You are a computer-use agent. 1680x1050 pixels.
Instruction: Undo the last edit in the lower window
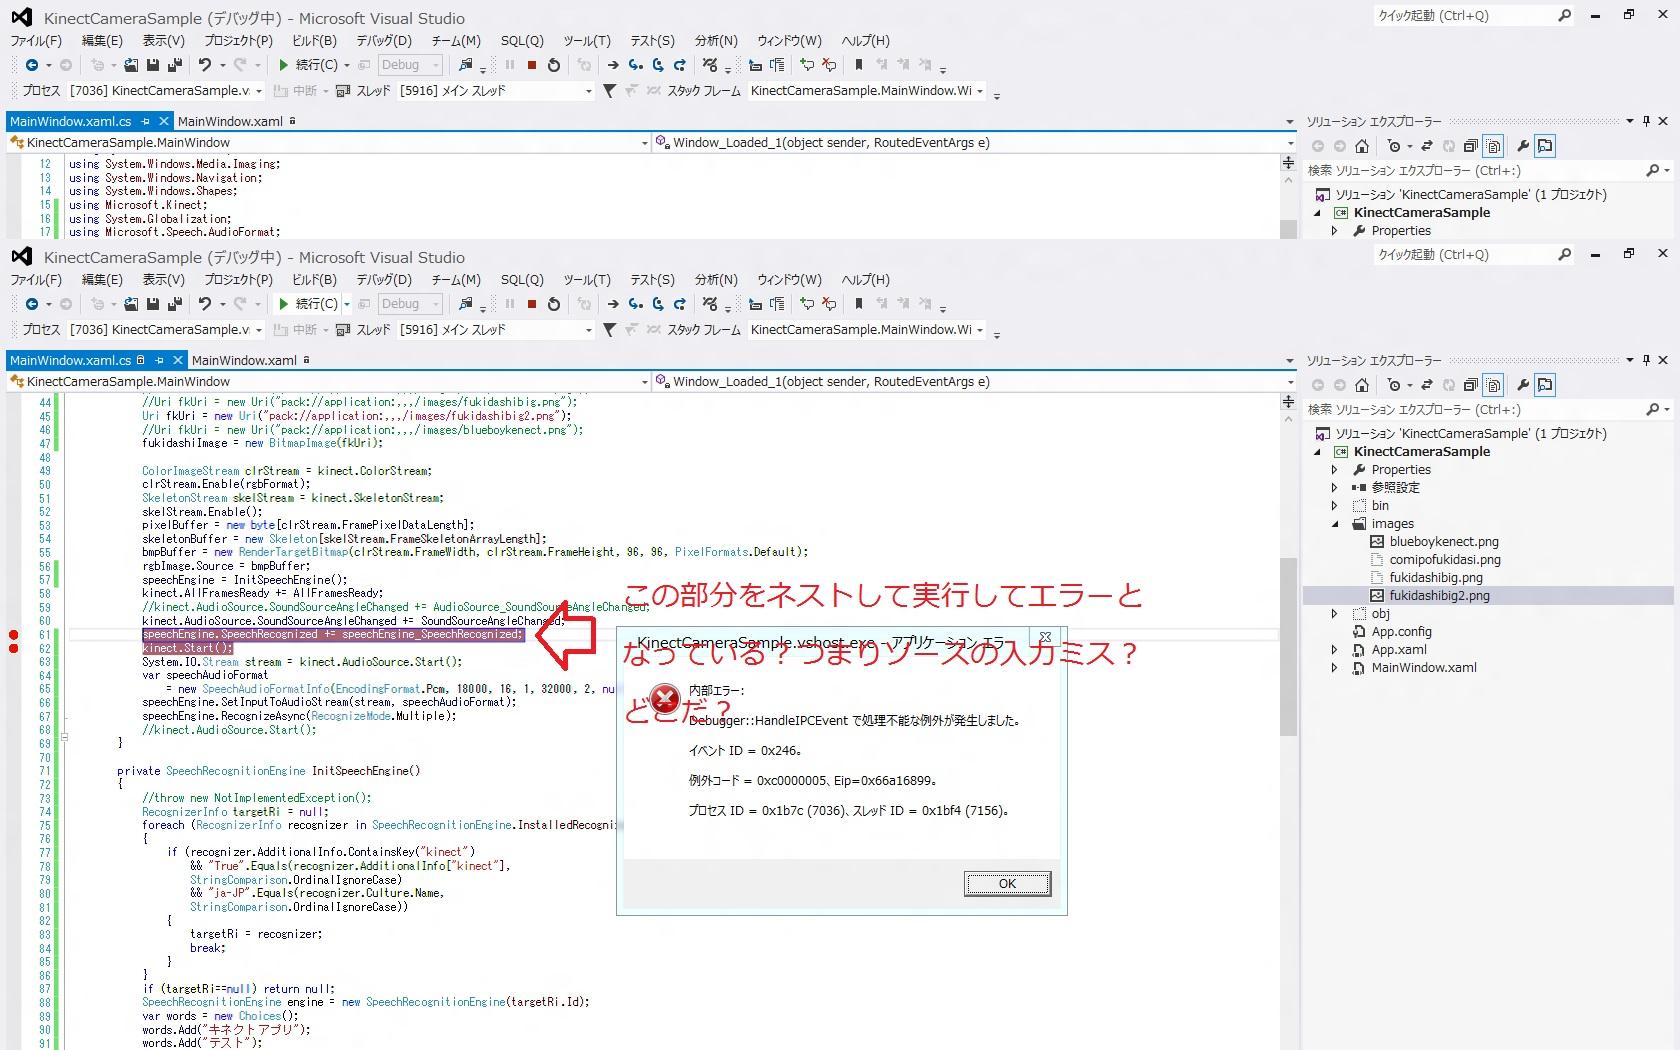[x=205, y=304]
